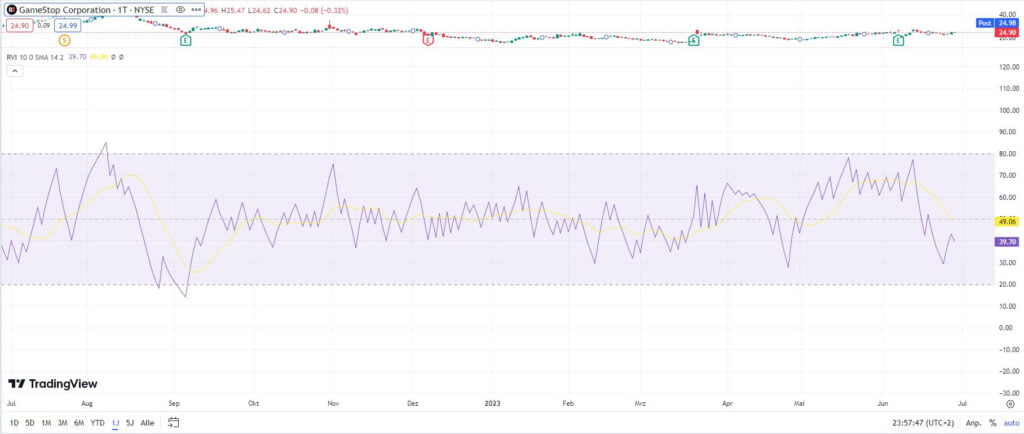Click the green E earnings marker near June
This screenshot has height=434, width=1024.
pyautogui.click(x=899, y=40)
